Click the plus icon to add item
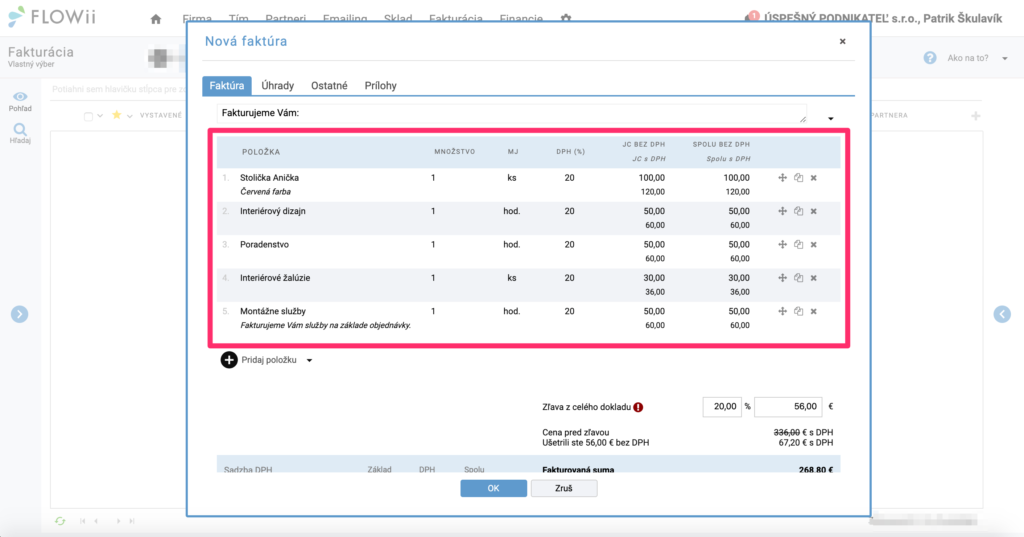Image resolution: width=1024 pixels, height=537 pixels. tap(229, 360)
